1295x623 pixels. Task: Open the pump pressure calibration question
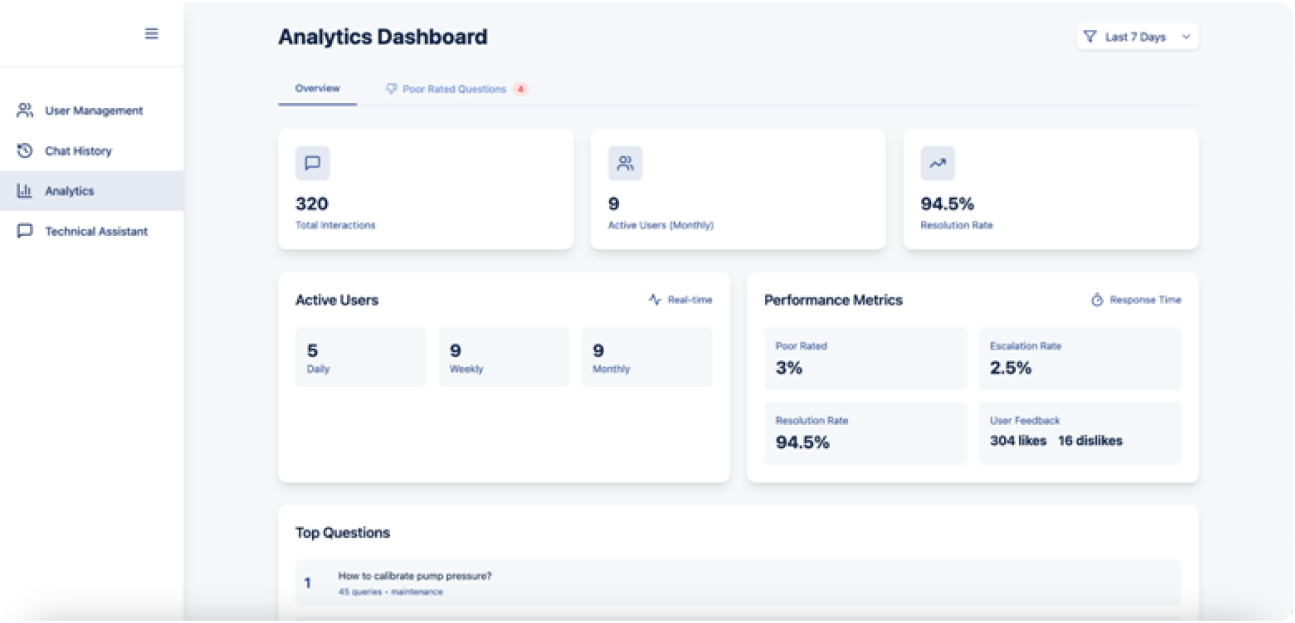tap(737, 582)
